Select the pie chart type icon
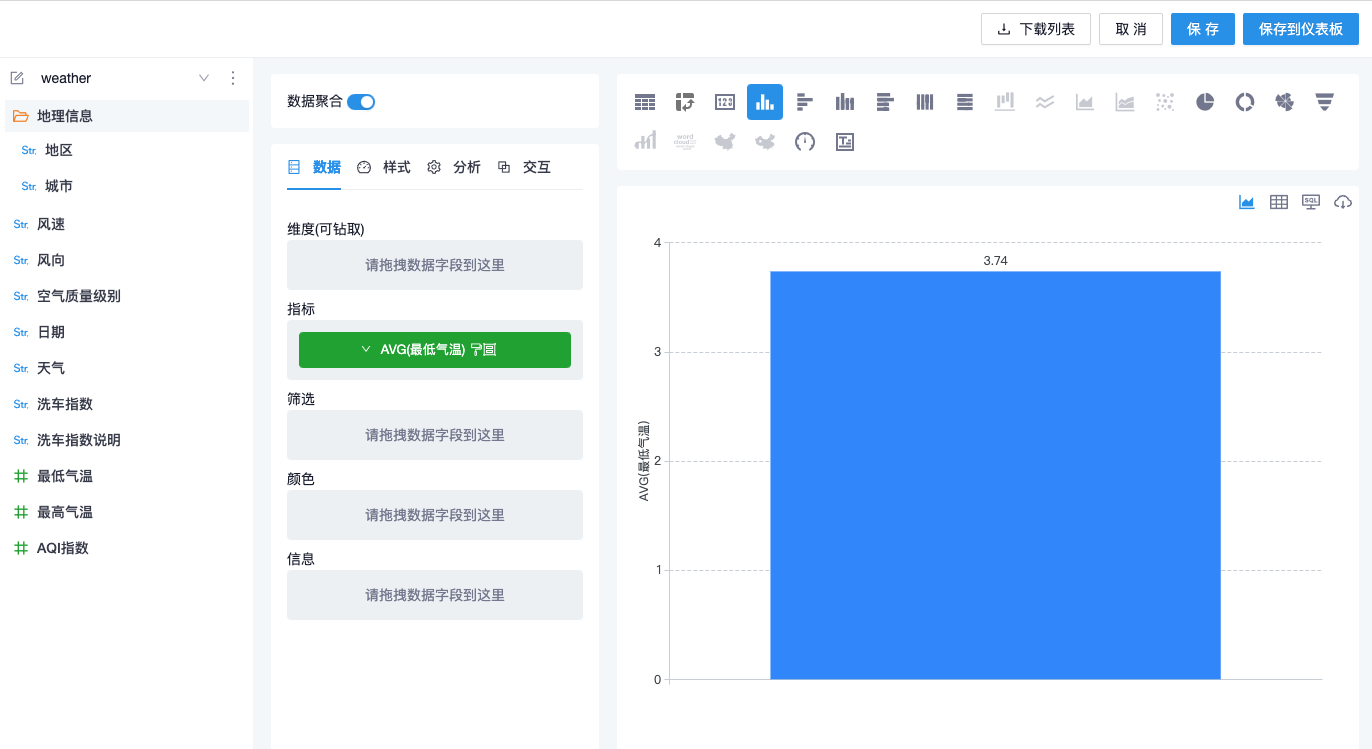Screen dimensions: 1372x749 click(1205, 102)
